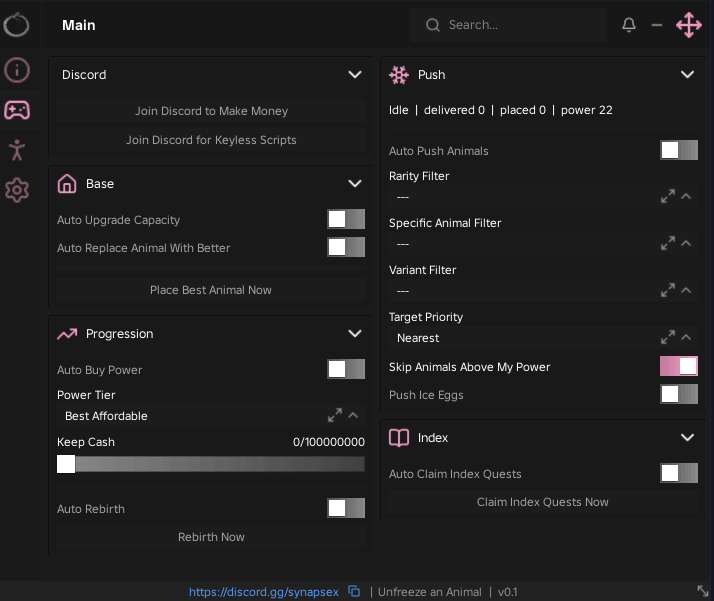Click Place Best Animal Now
This screenshot has width=714, height=601.
(x=211, y=290)
